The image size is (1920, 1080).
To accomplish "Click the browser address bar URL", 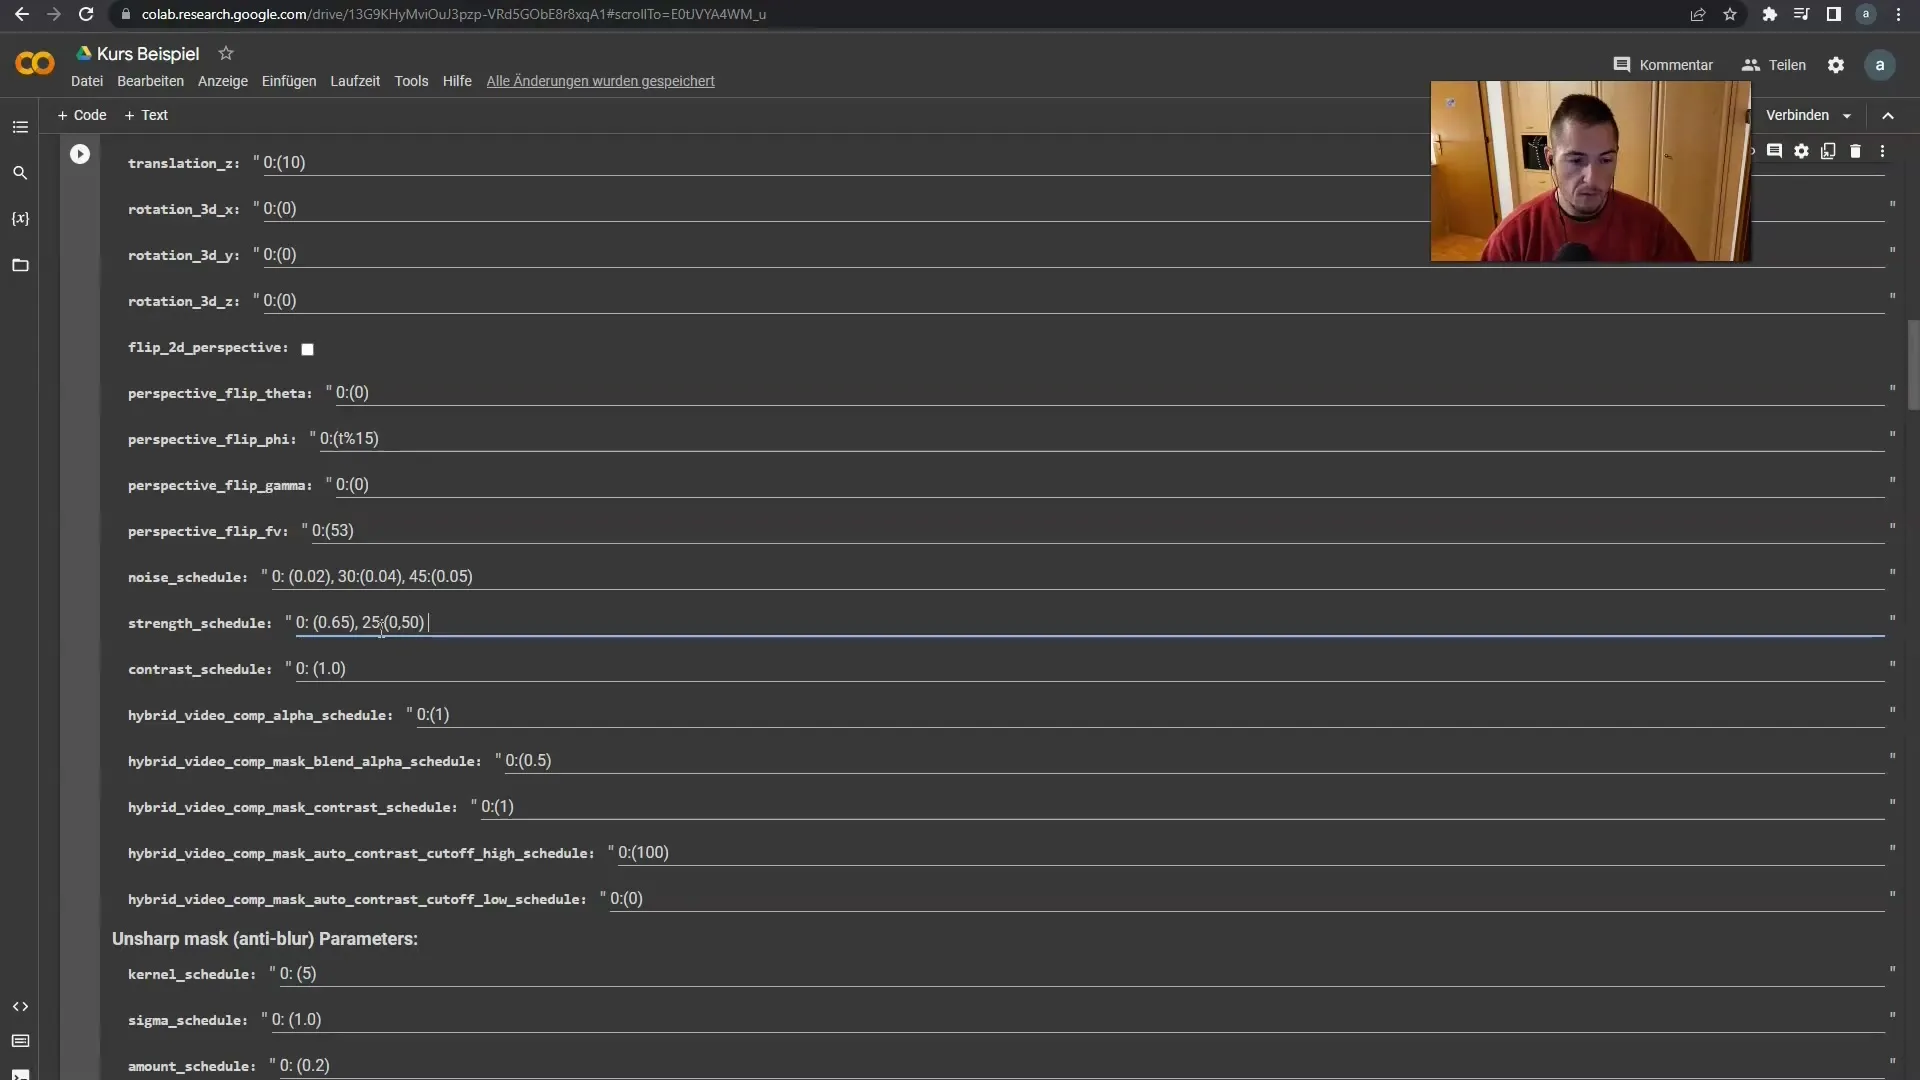I will 454,14.
